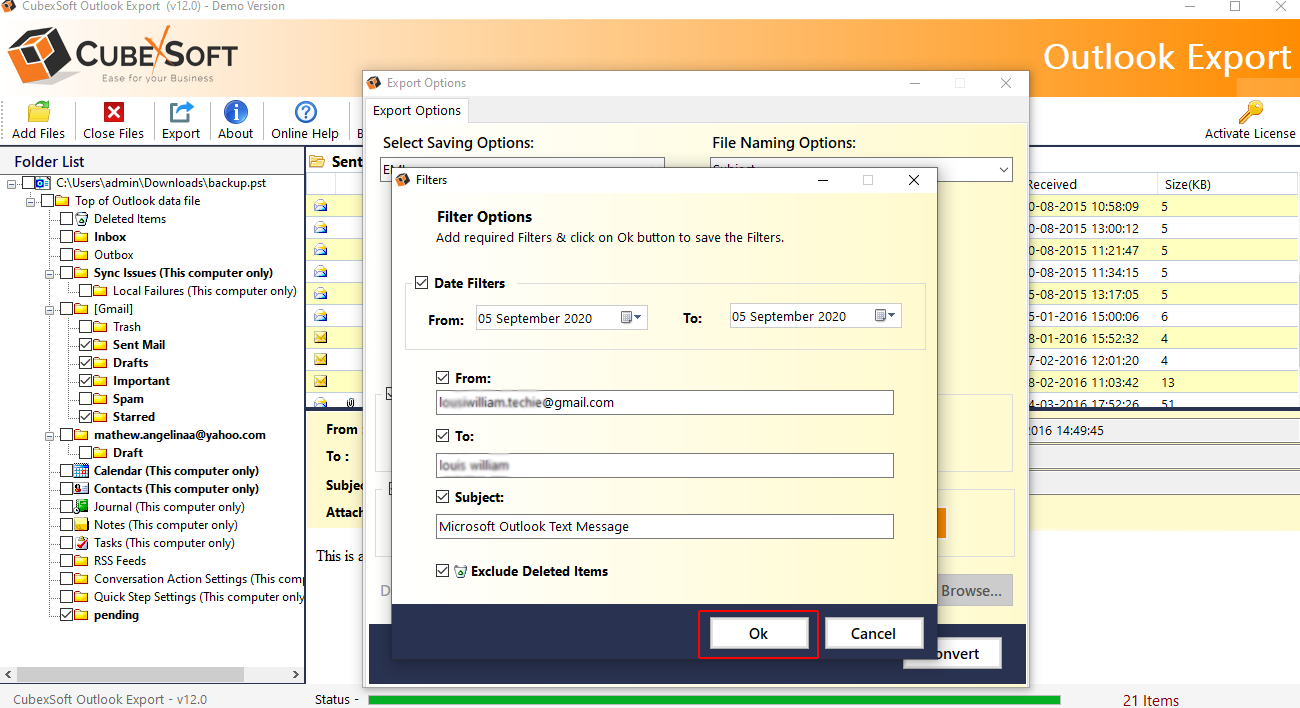1300x708 pixels.
Task: Click the Size(KB) column header
Action: tap(1229, 184)
